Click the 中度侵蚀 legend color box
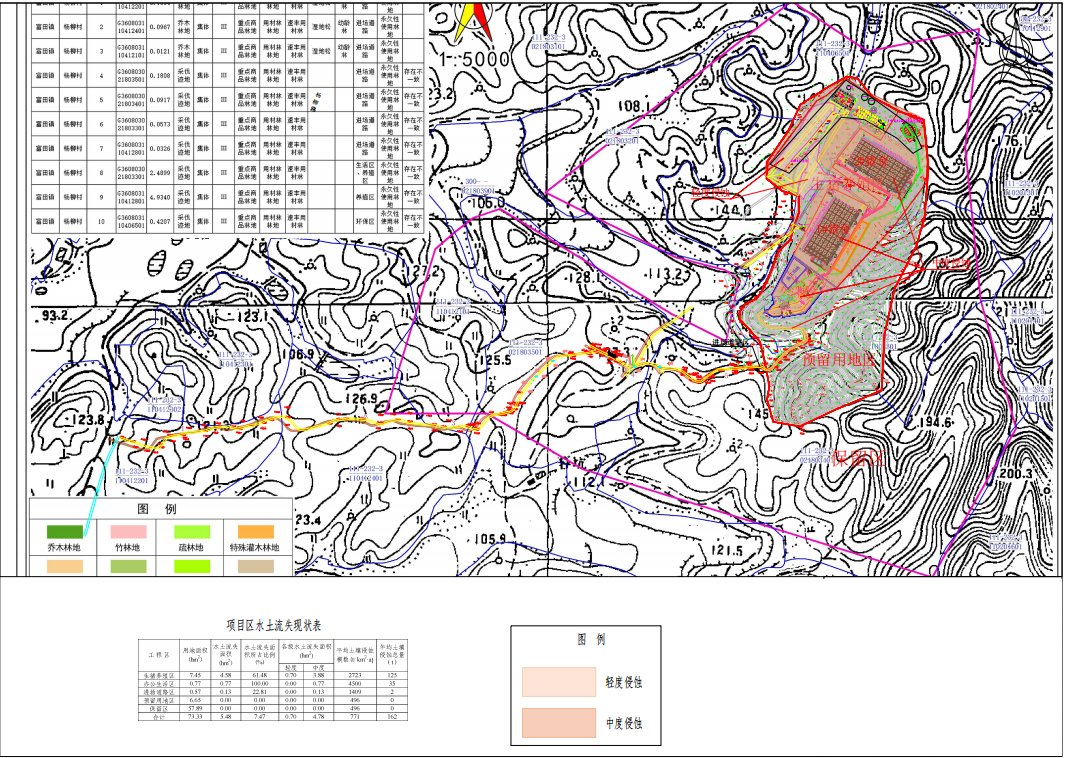Viewport: 1067px width, 758px height. (x=558, y=723)
